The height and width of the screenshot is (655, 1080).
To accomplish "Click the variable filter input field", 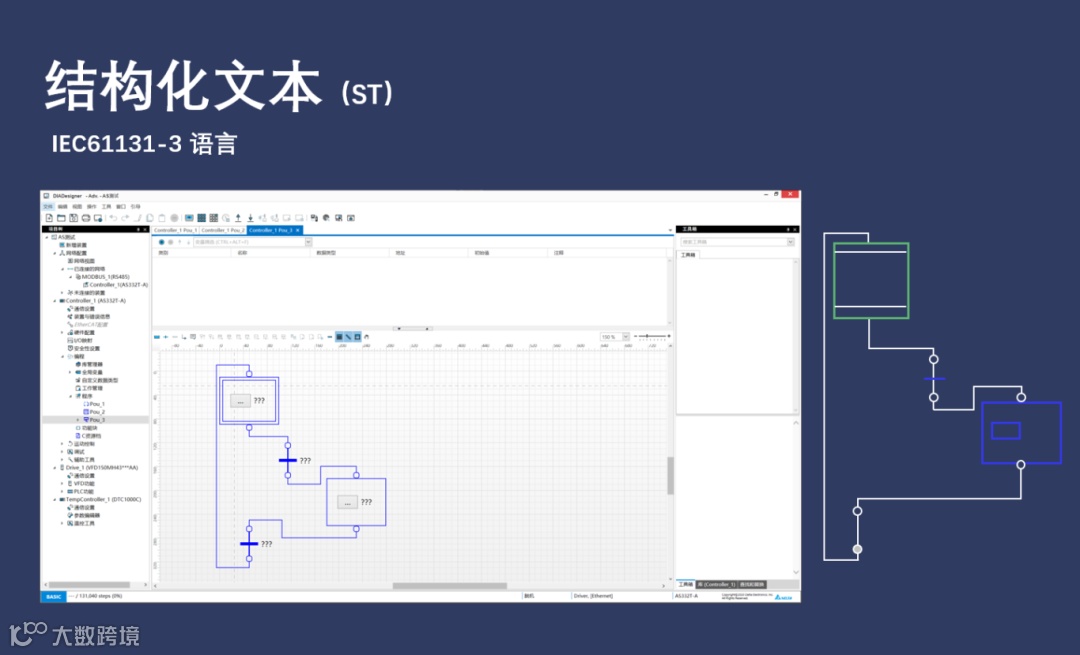I will [249, 242].
